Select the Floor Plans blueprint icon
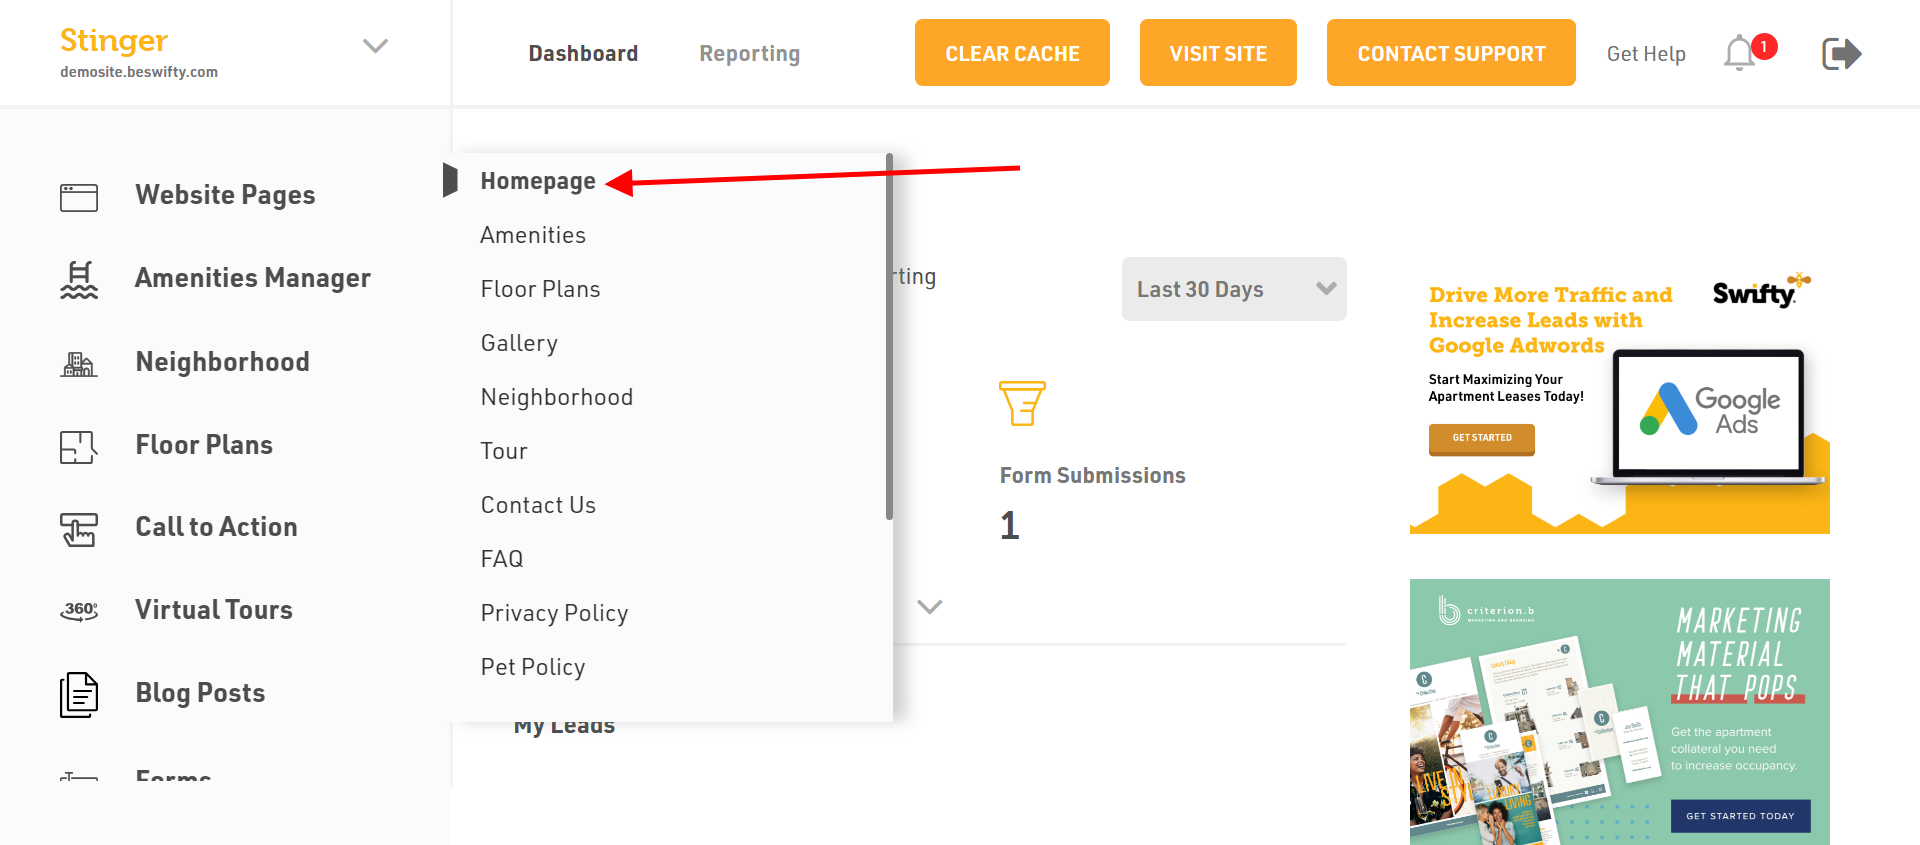The height and width of the screenshot is (845, 1920). (x=79, y=447)
